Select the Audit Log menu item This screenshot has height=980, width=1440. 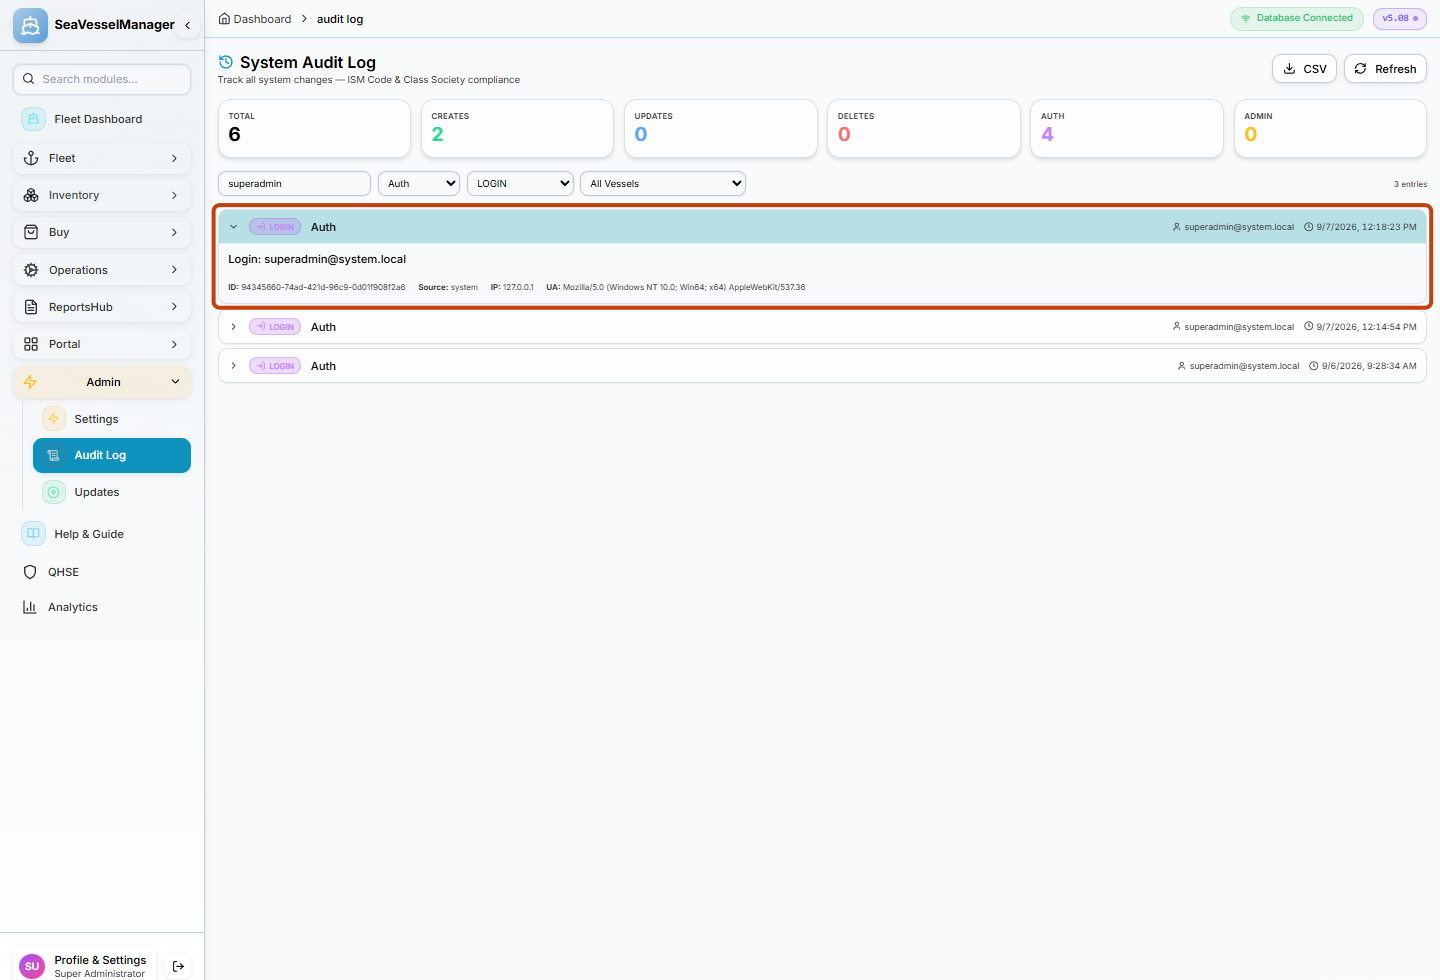click(x=112, y=455)
